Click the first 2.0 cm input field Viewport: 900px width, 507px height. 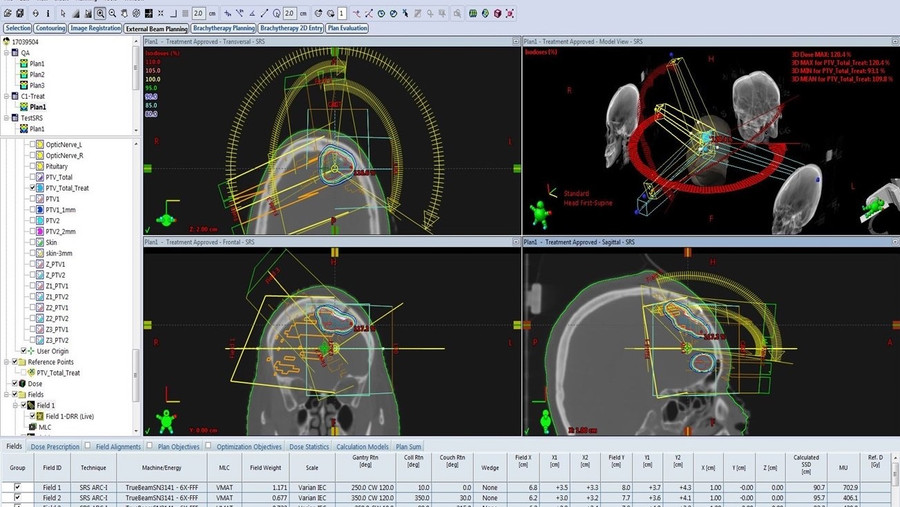[199, 13]
